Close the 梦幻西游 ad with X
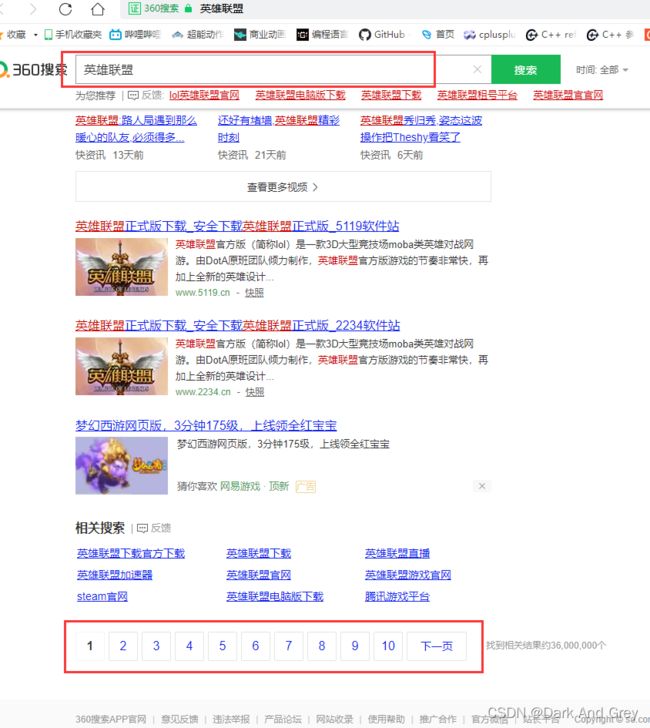The image size is (650, 728). click(x=482, y=486)
